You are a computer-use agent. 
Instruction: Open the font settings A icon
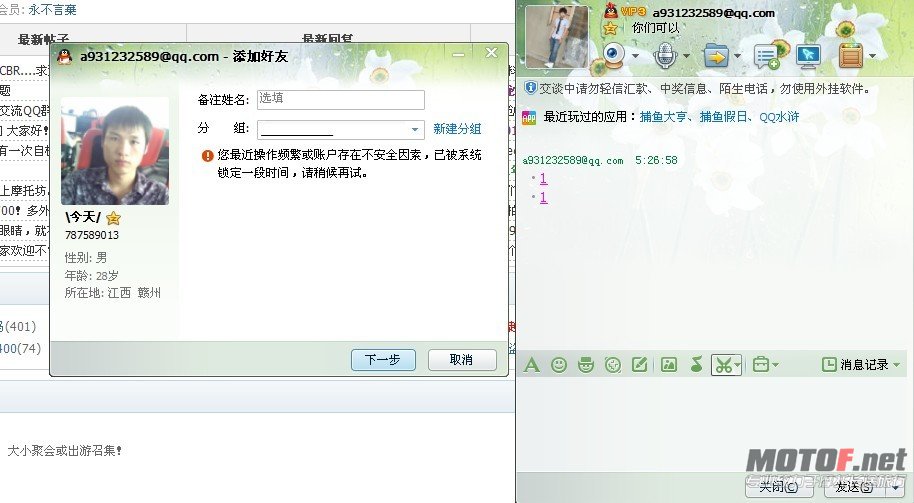point(532,365)
